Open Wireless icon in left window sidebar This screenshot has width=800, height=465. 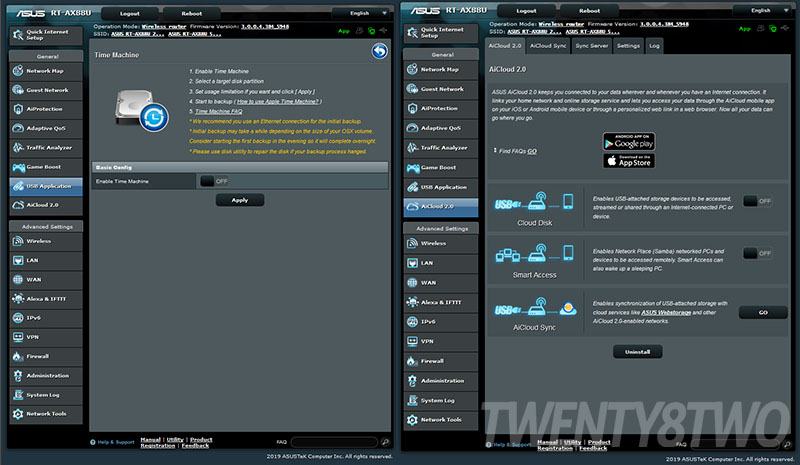pyautogui.click(x=18, y=241)
